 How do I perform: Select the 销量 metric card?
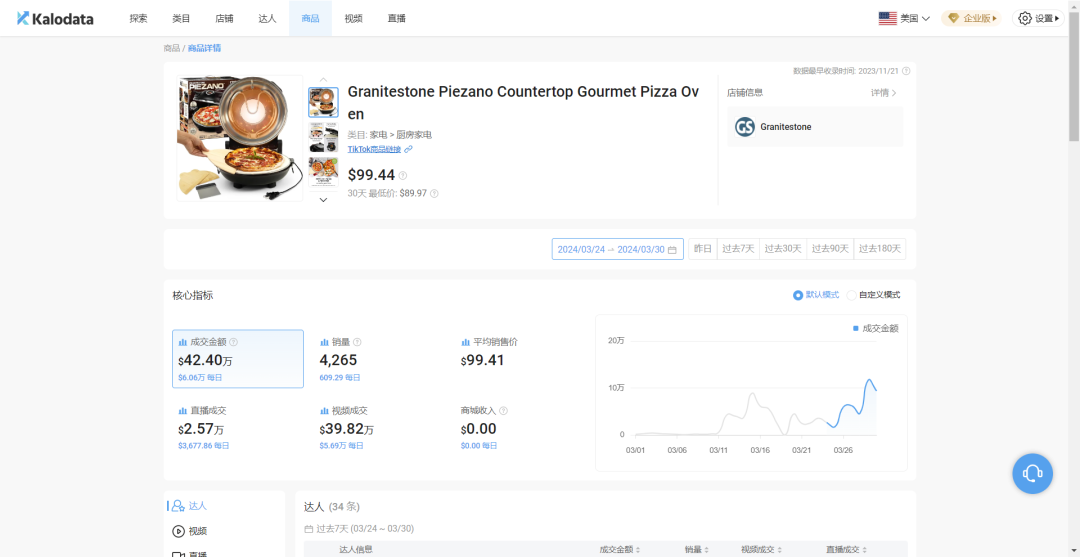click(x=378, y=359)
